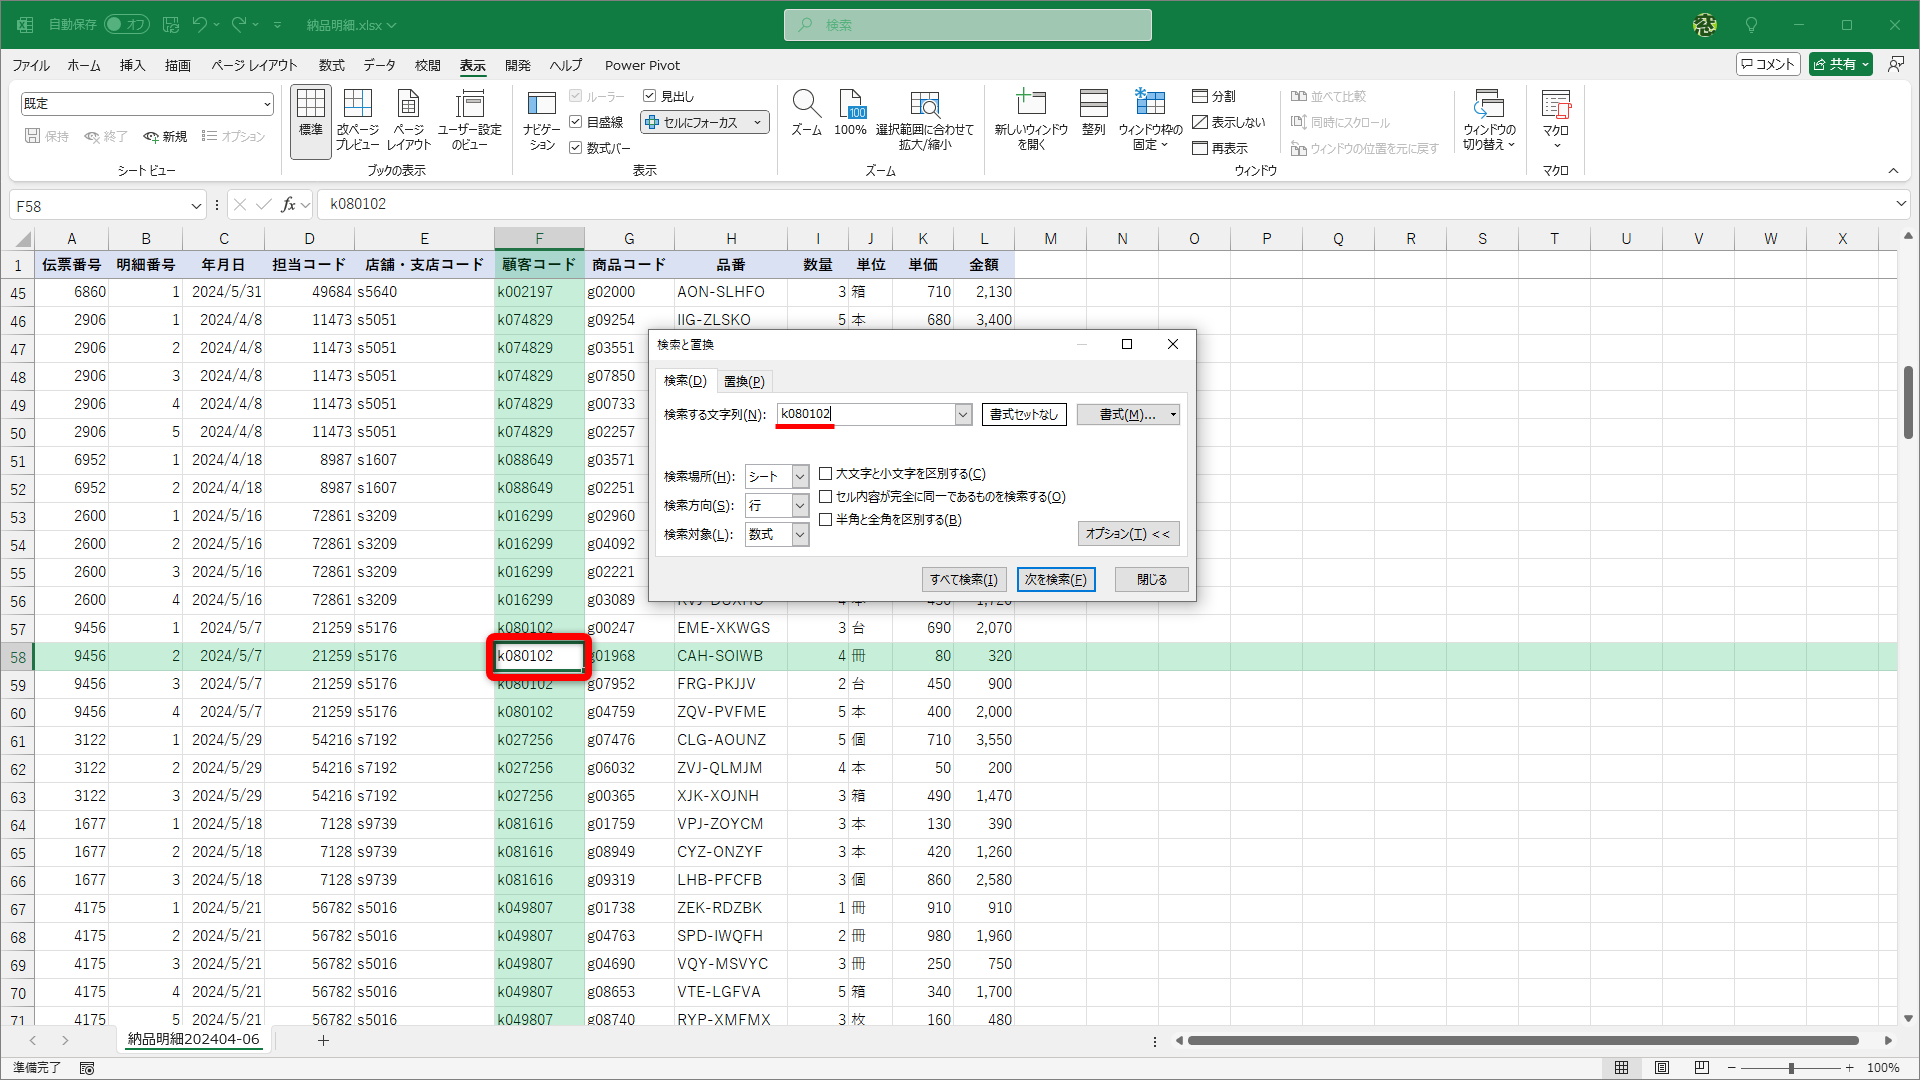1920x1080 pixels.
Task: Click the 100% zoom icon
Action: click(x=850, y=104)
